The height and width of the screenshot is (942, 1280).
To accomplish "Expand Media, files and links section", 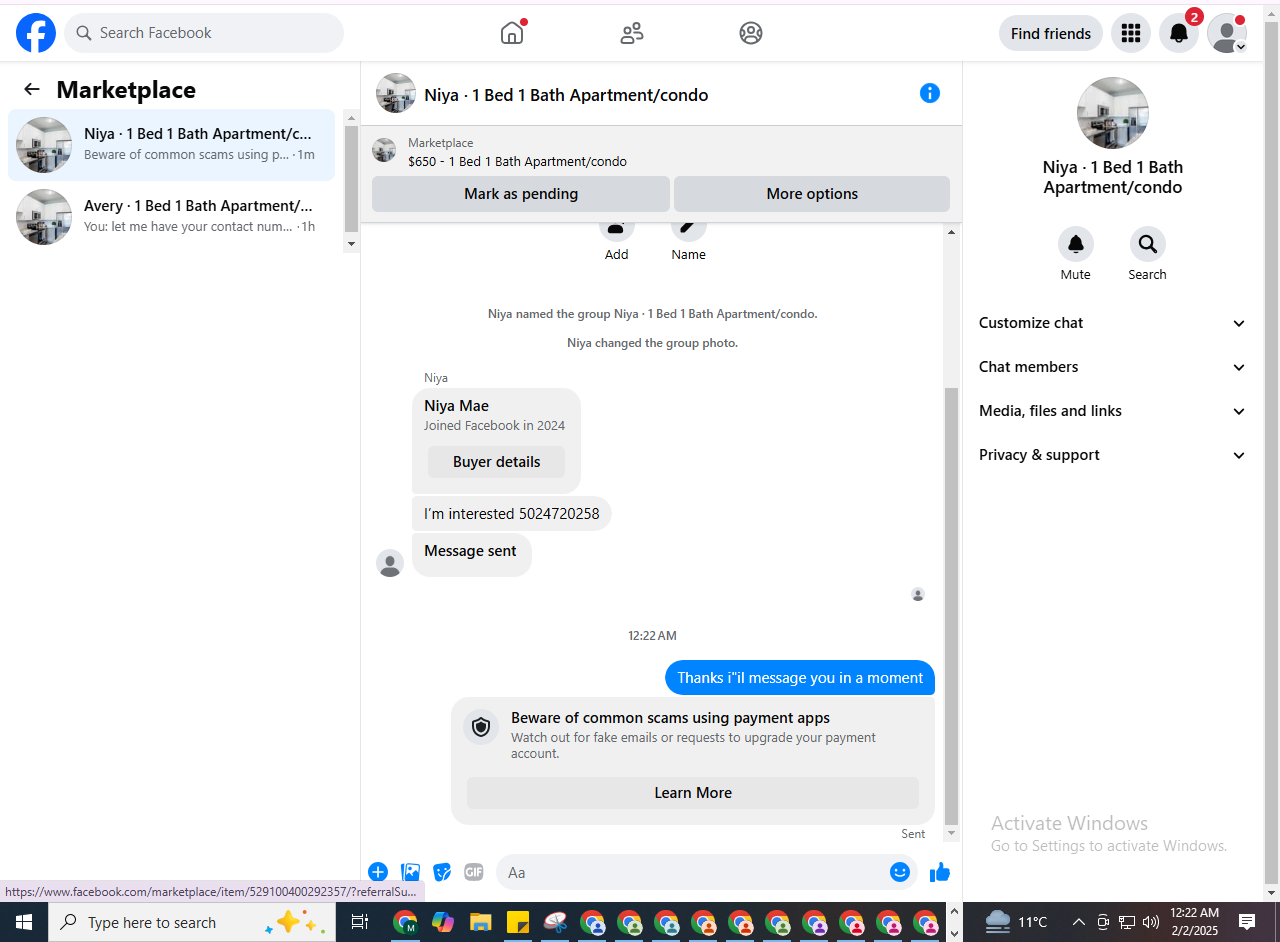I will pyautogui.click(x=1112, y=411).
